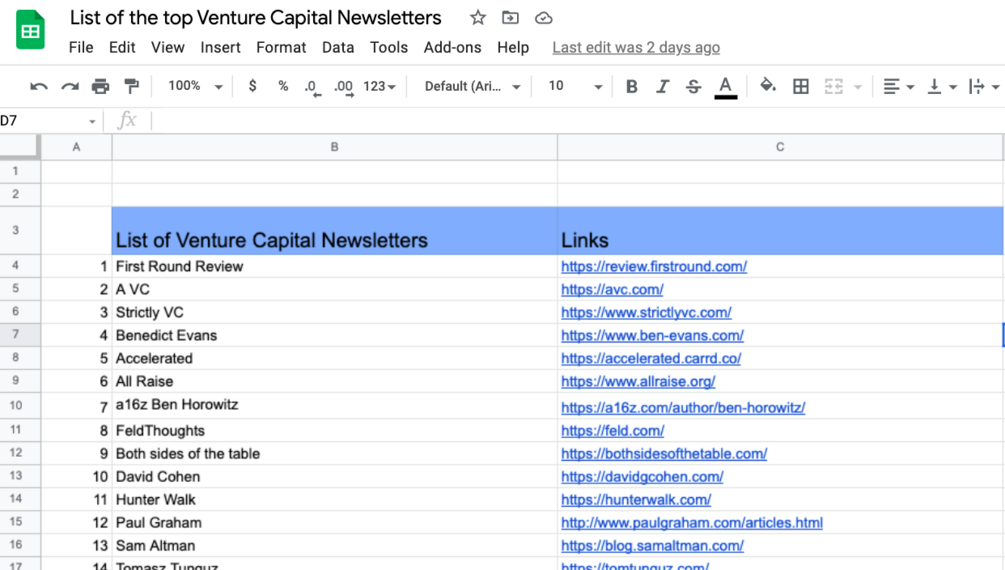Print the spreadsheet
This screenshot has height=570, width=1005.
point(101,86)
